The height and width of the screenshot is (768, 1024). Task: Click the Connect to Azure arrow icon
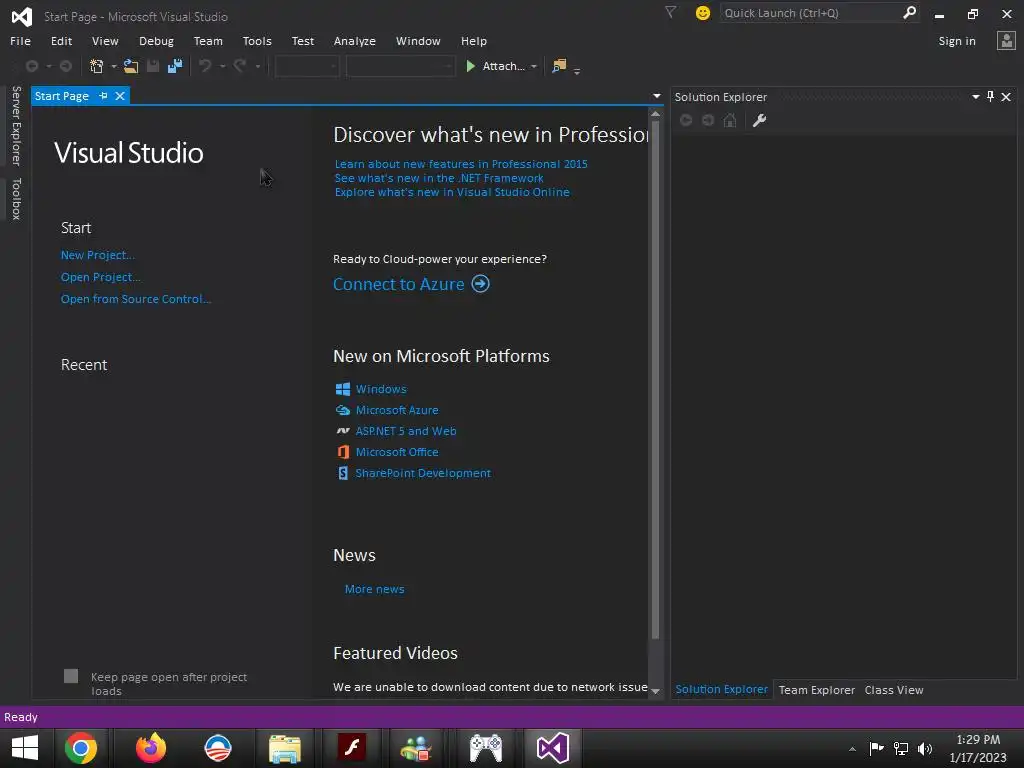(481, 284)
